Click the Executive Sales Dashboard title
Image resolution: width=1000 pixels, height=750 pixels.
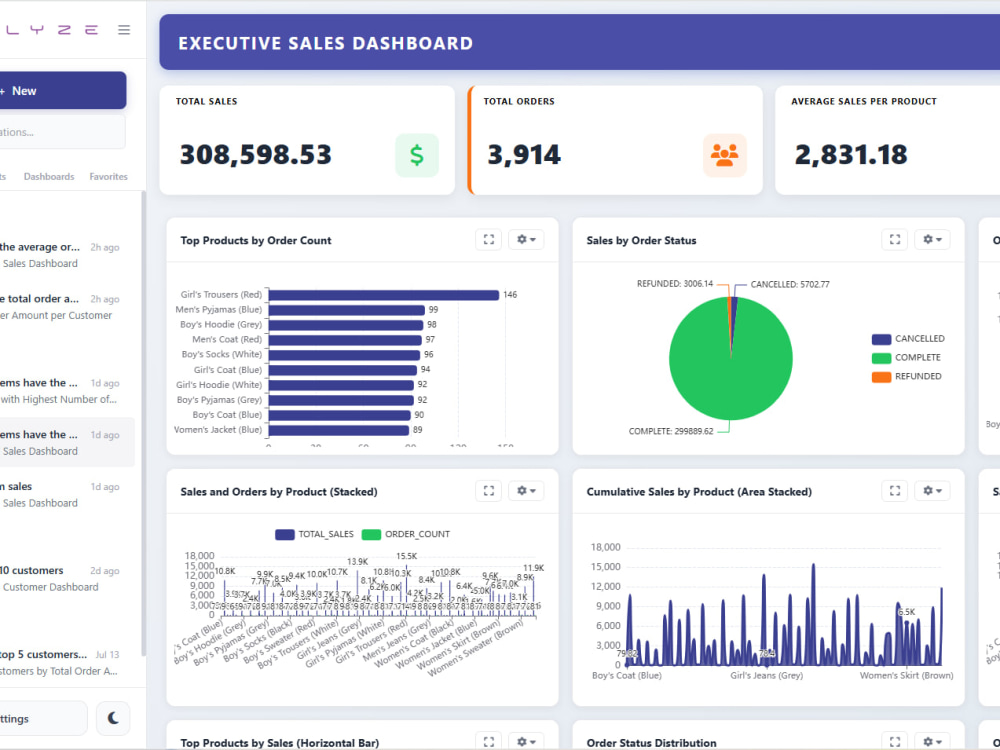325,43
